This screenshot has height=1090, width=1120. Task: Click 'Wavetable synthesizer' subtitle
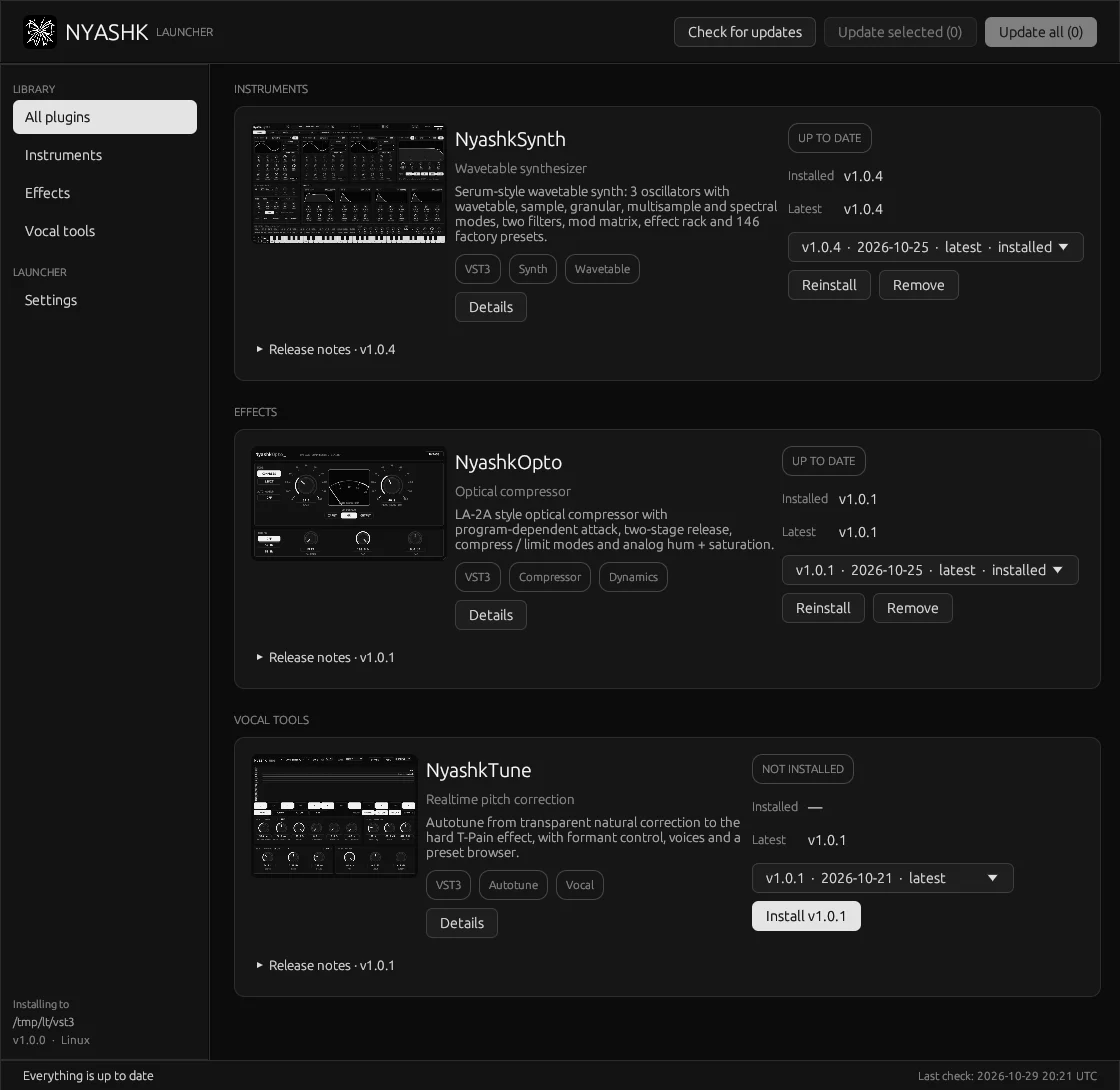(x=521, y=169)
